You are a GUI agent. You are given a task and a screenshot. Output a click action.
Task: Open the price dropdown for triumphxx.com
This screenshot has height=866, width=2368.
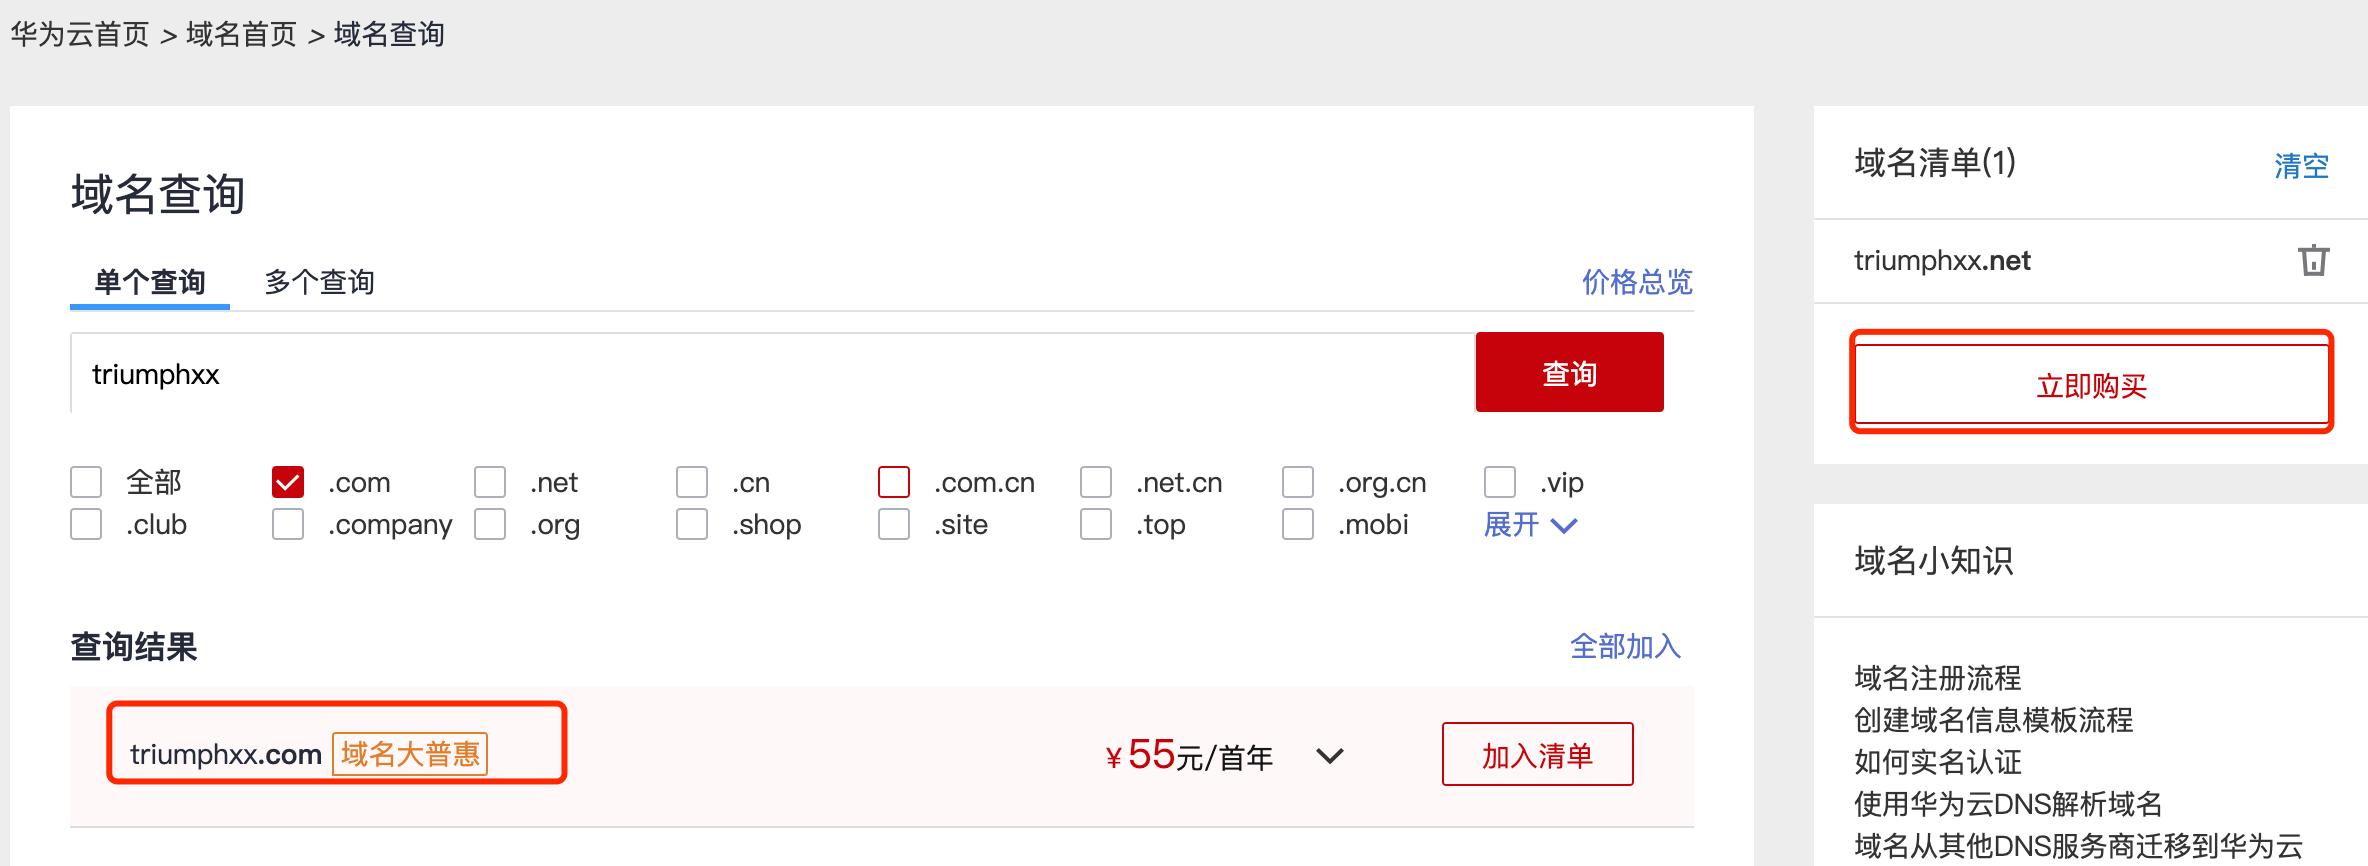[1330, 757]
